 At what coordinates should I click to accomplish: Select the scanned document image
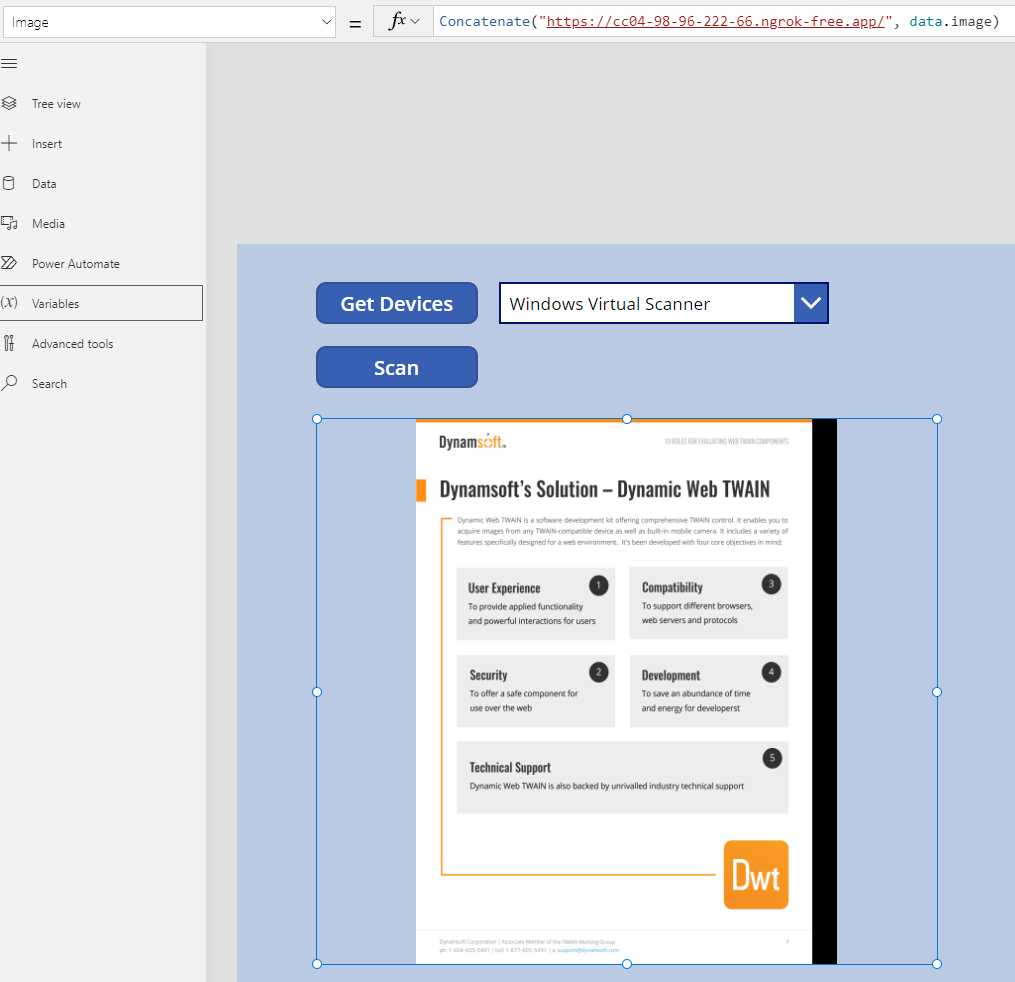pos(614,690)
